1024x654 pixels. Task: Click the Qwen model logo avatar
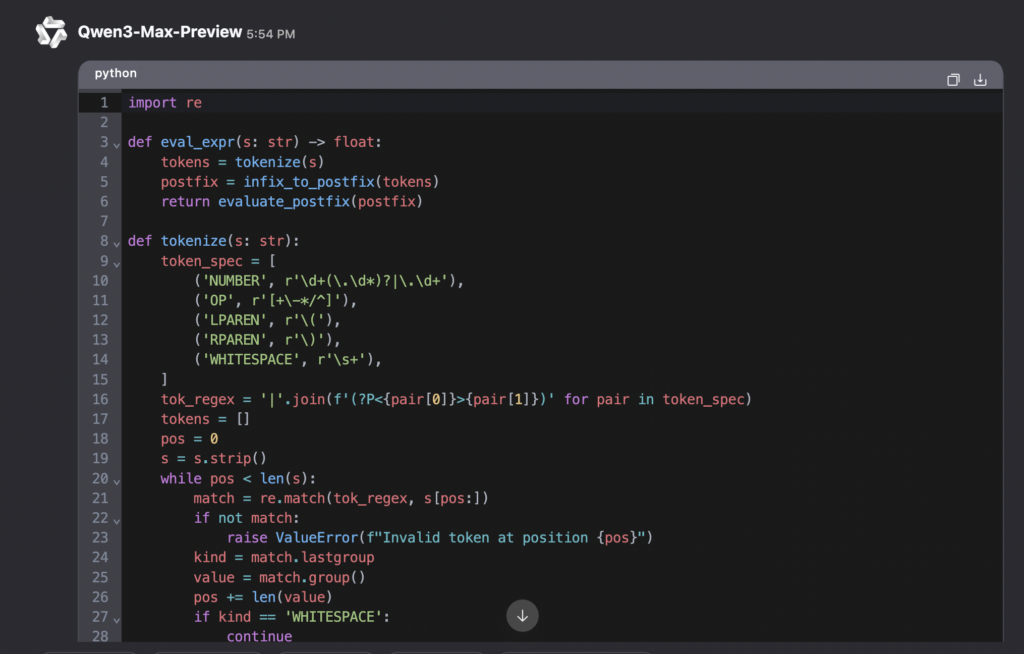51,32
